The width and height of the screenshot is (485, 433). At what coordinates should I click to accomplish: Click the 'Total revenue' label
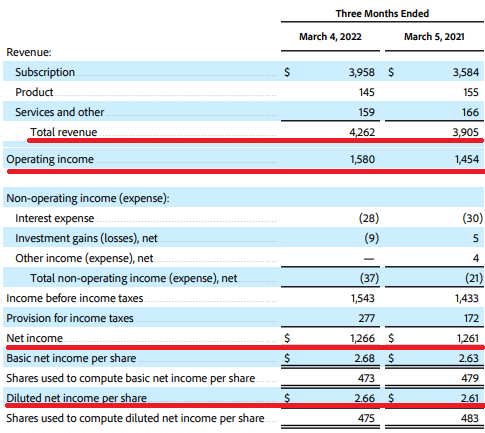(x=64, y=132)
